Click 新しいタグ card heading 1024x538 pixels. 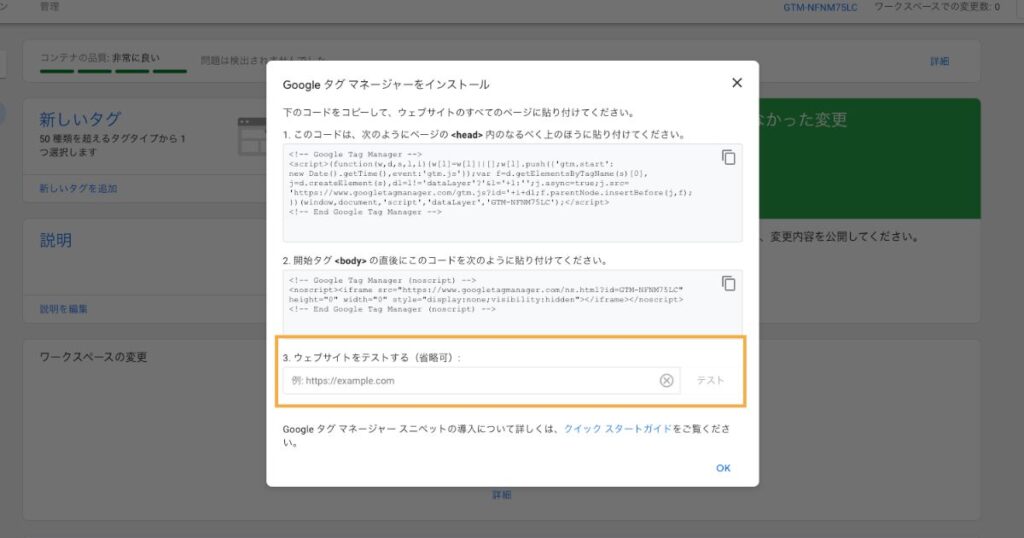[x=80, y=119]
